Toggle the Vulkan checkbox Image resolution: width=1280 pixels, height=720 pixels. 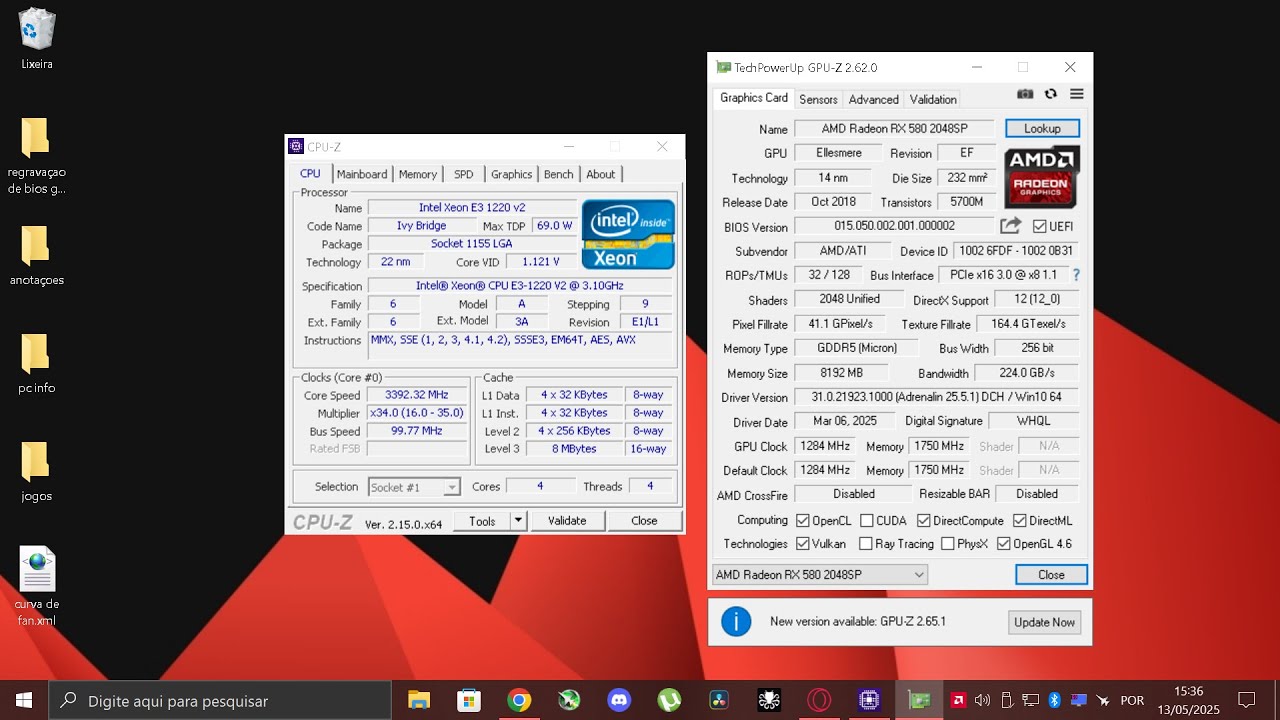[802, 544]
